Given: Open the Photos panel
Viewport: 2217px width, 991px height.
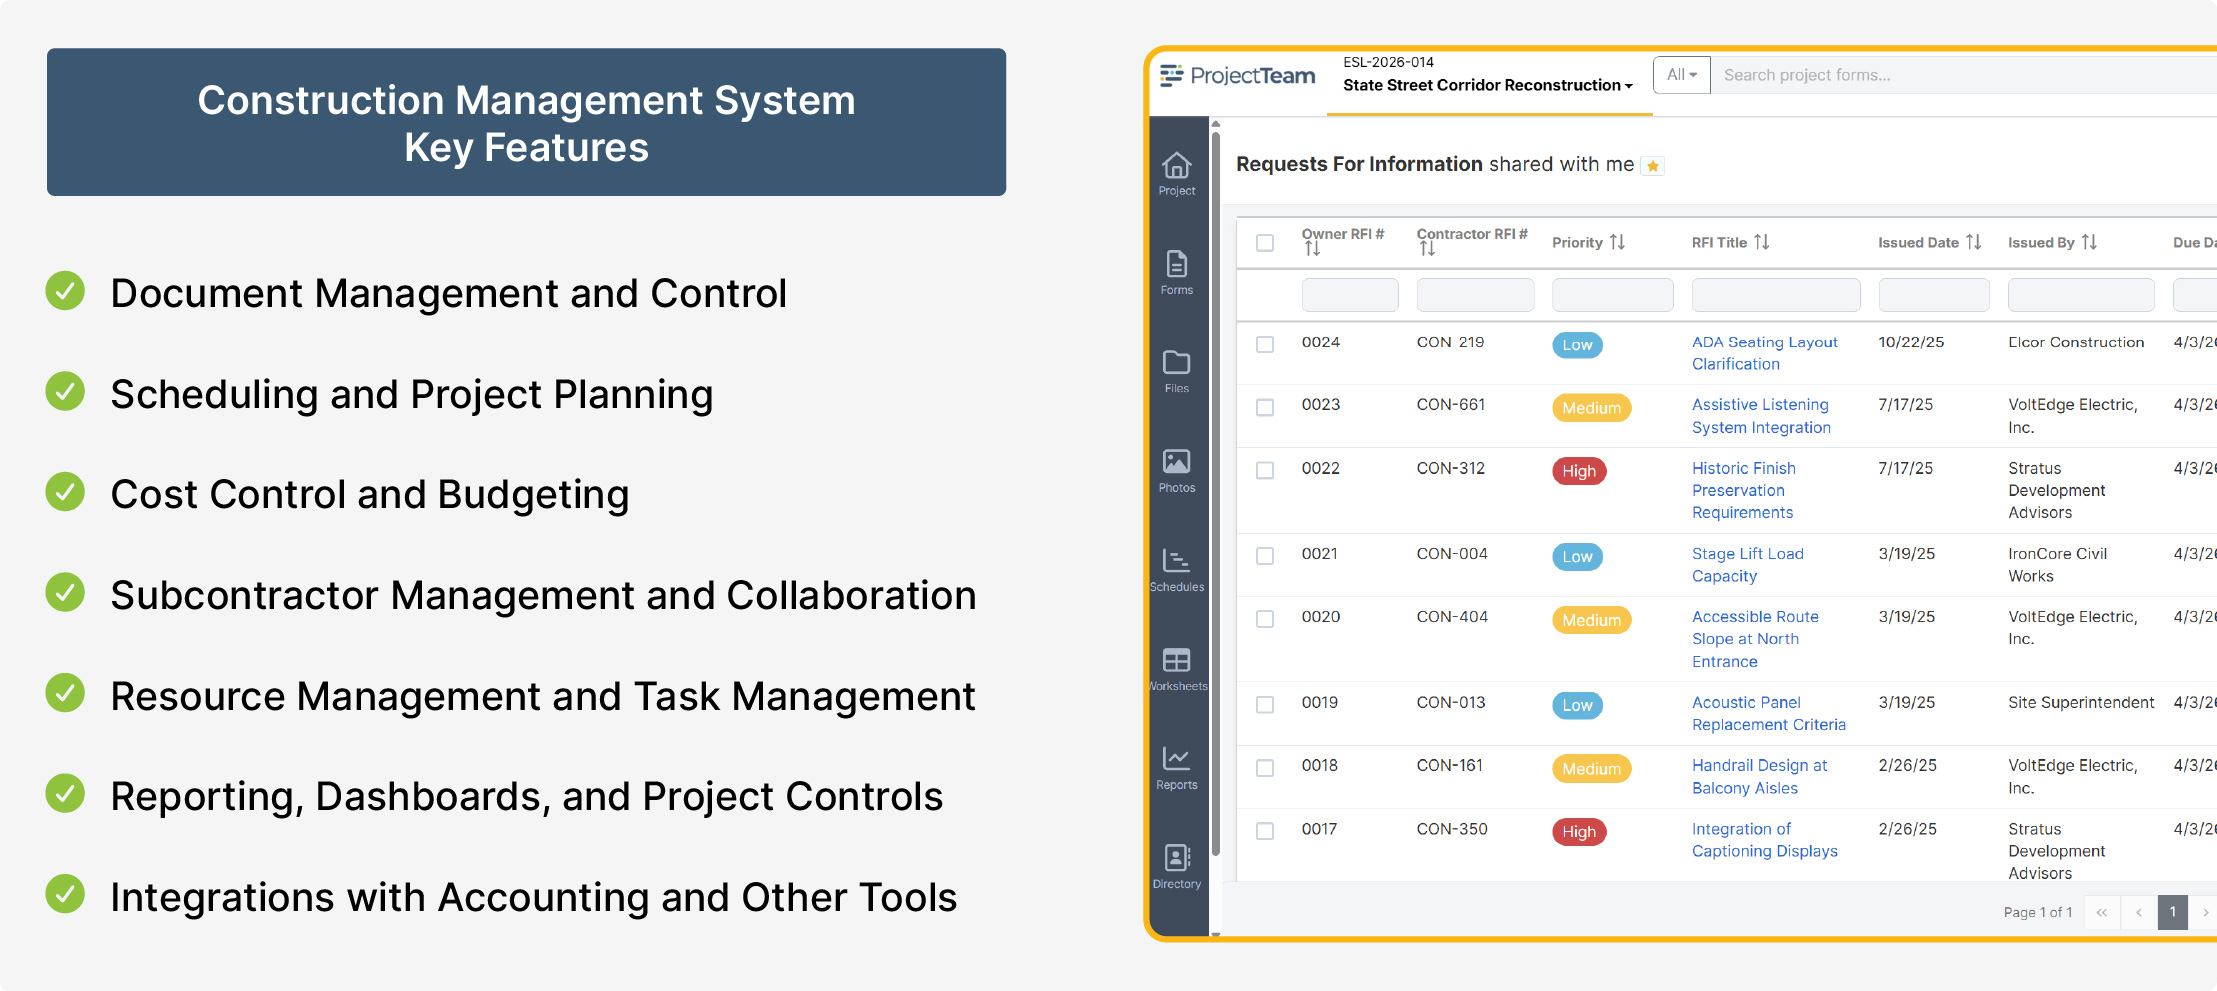Looking at the screenshot, I should [x=1176, y=470].
